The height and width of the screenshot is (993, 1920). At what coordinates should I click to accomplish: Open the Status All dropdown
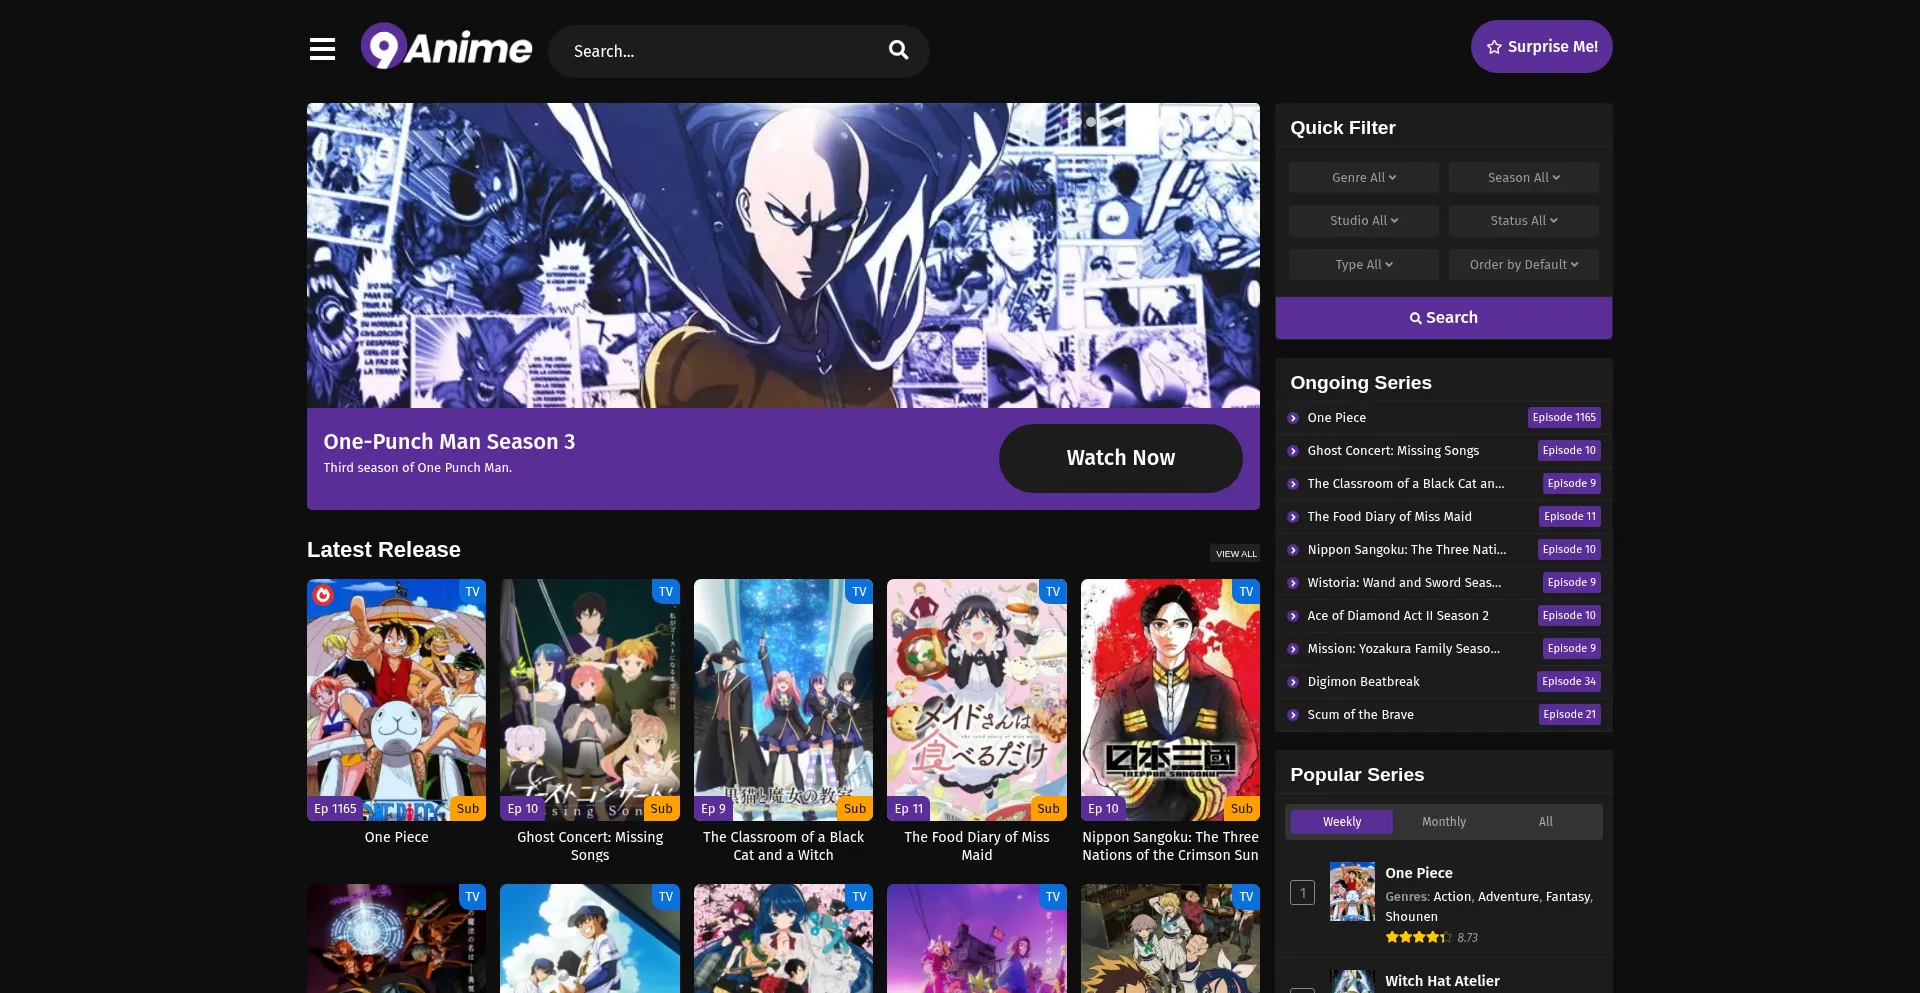click(1523, 220)
